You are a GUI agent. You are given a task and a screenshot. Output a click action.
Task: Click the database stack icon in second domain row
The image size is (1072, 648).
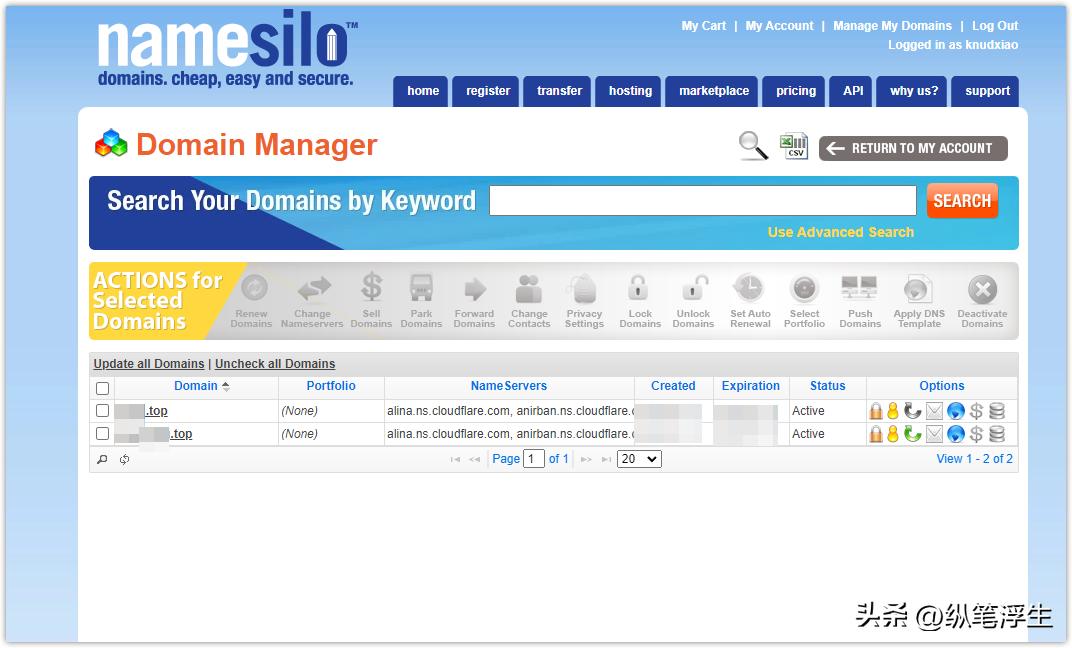(x=997, y=433)
